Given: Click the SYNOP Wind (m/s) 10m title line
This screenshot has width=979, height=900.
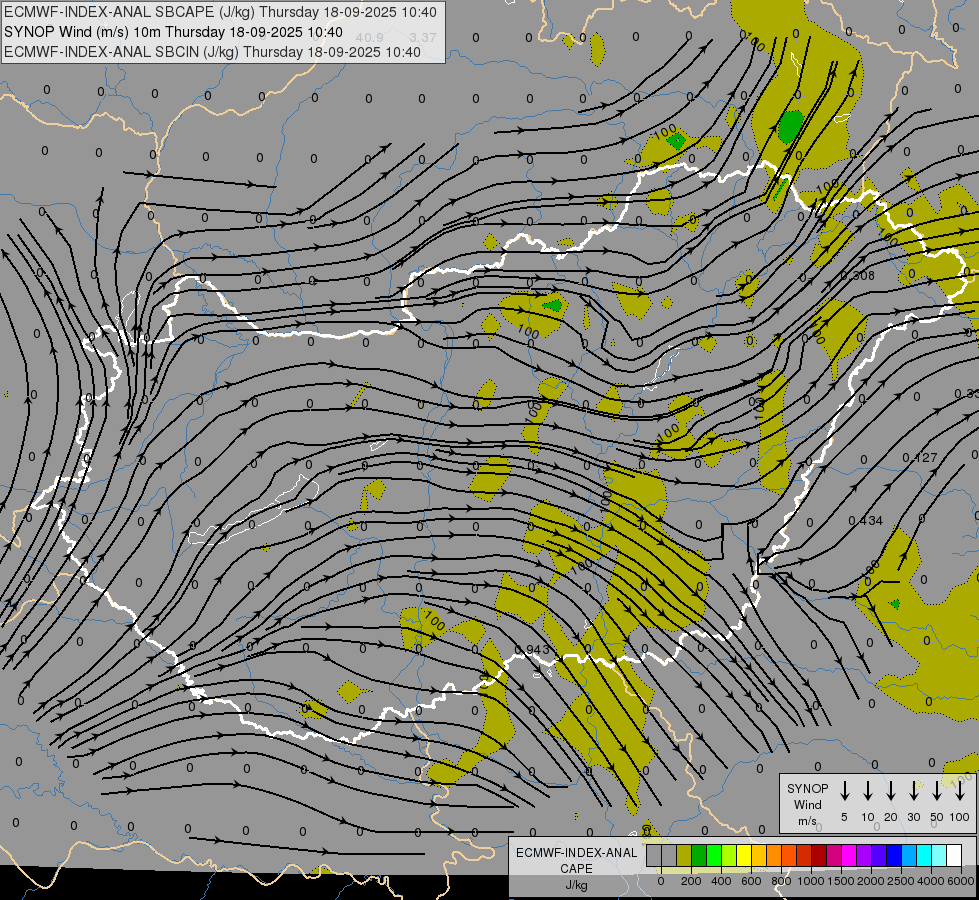Looking at the screenshot, I should click(x=173, y=32).
